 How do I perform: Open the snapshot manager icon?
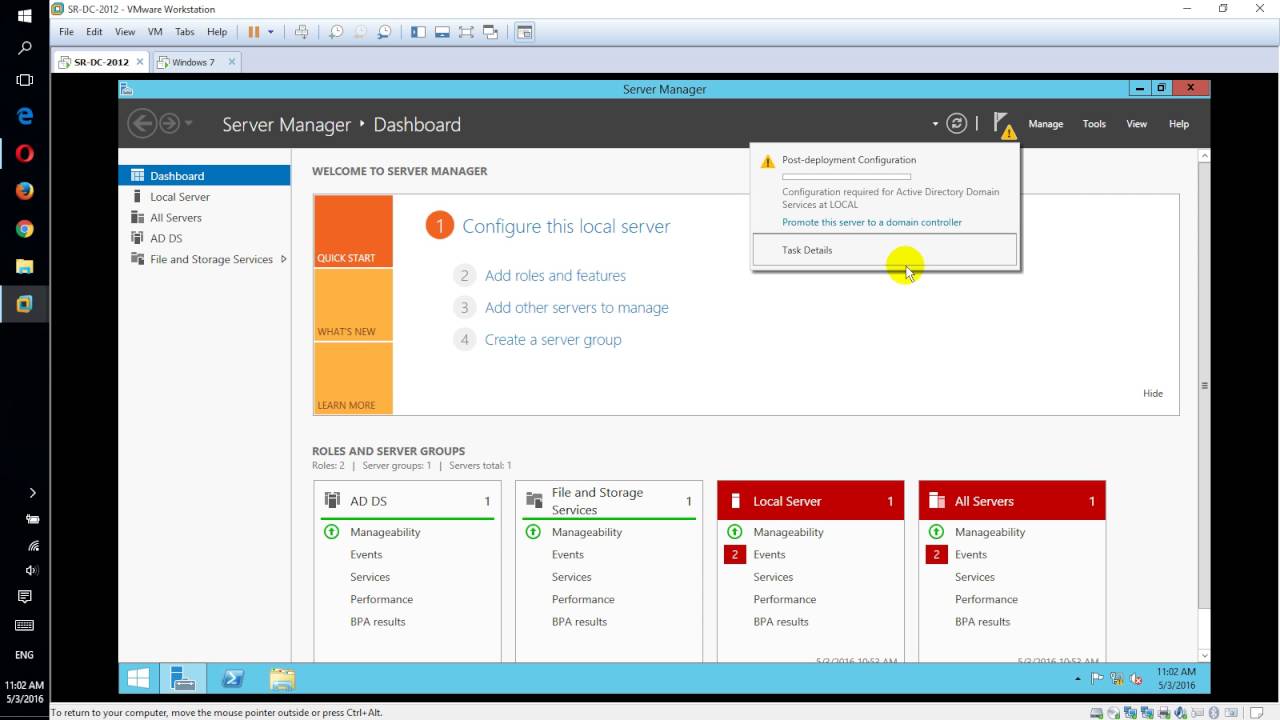click(384, 32)
